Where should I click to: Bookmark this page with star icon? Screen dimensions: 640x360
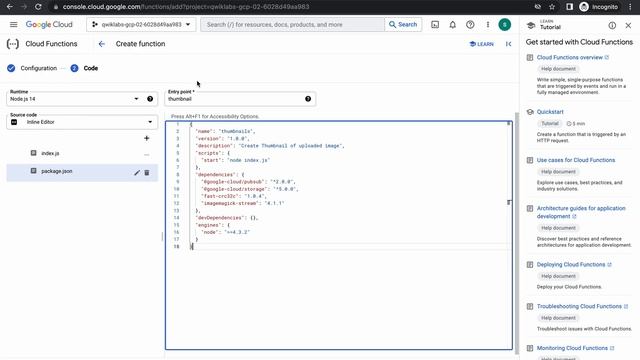click(x=552, y=7)
